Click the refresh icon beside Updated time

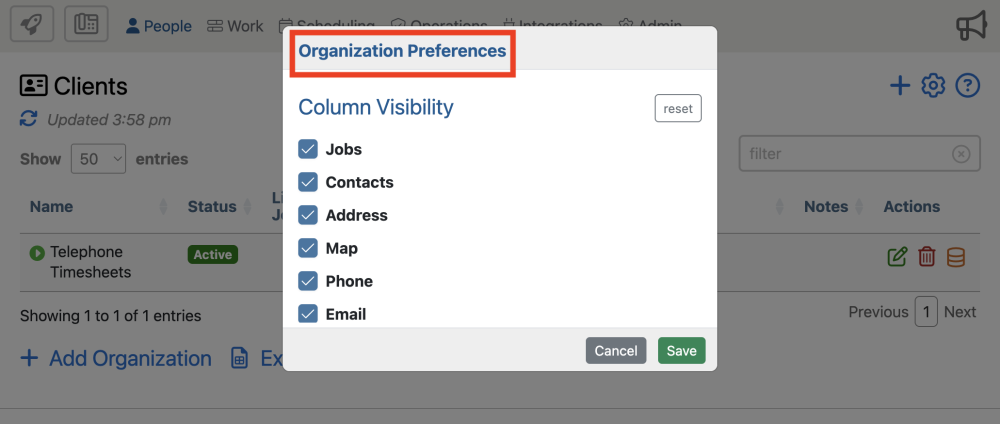(x=29, y=119)
